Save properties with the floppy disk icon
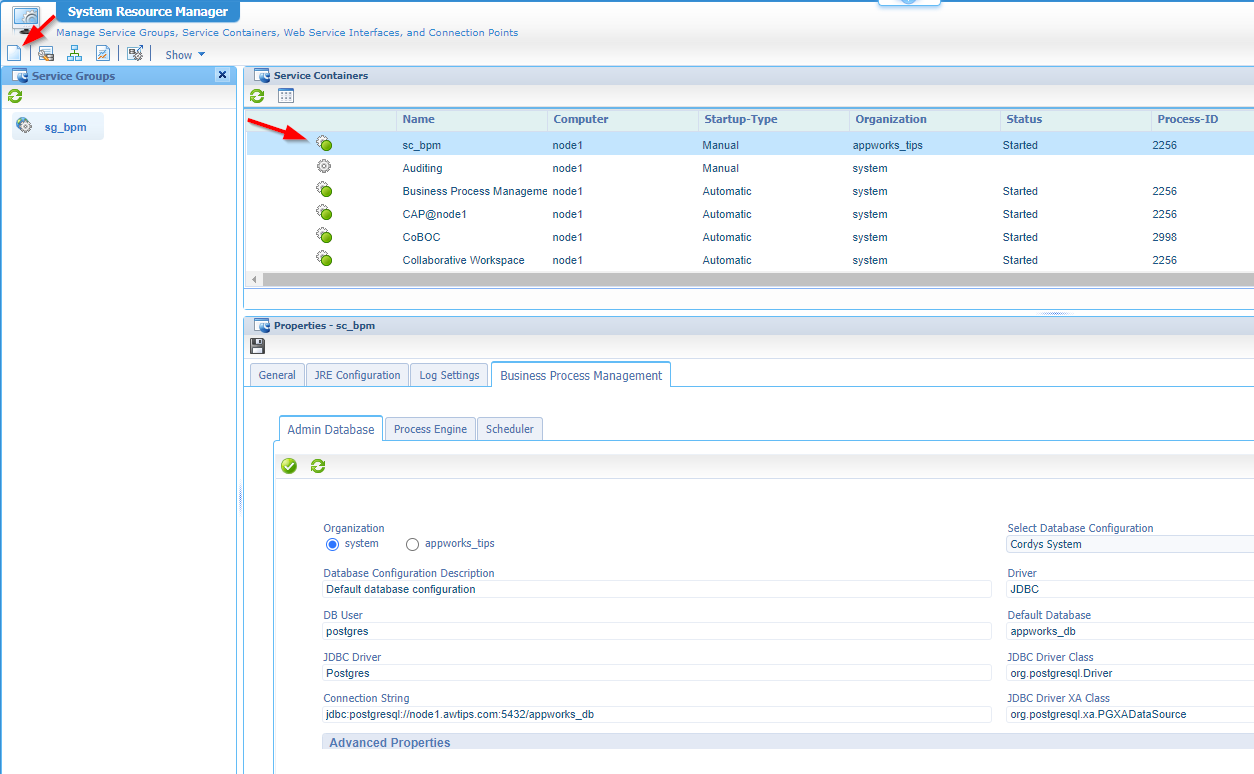 pos(257,346)
